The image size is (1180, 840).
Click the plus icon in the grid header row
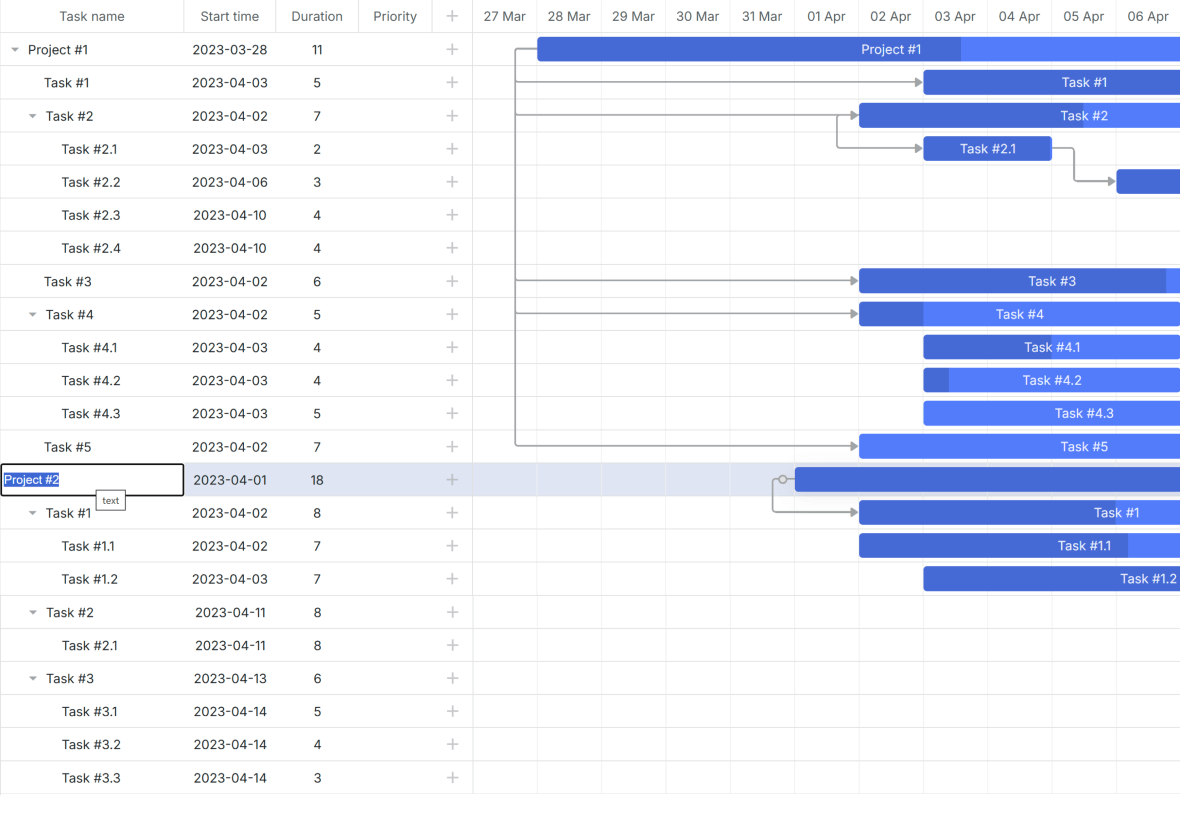click(x=452, y=16)
